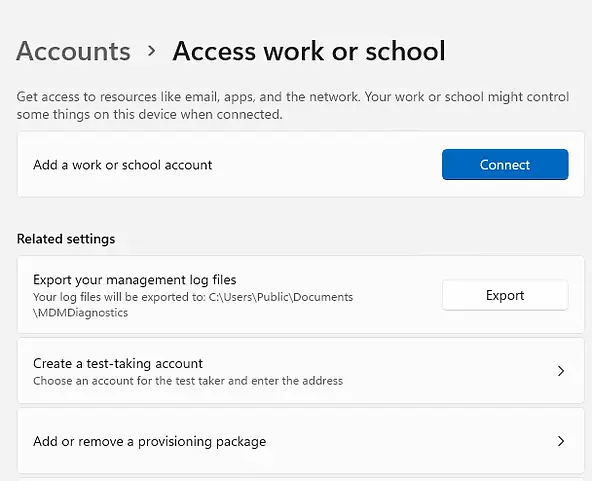Screen dimensions: 592x481
Task: Select the Access work or school heading
Action: point(309,51)
